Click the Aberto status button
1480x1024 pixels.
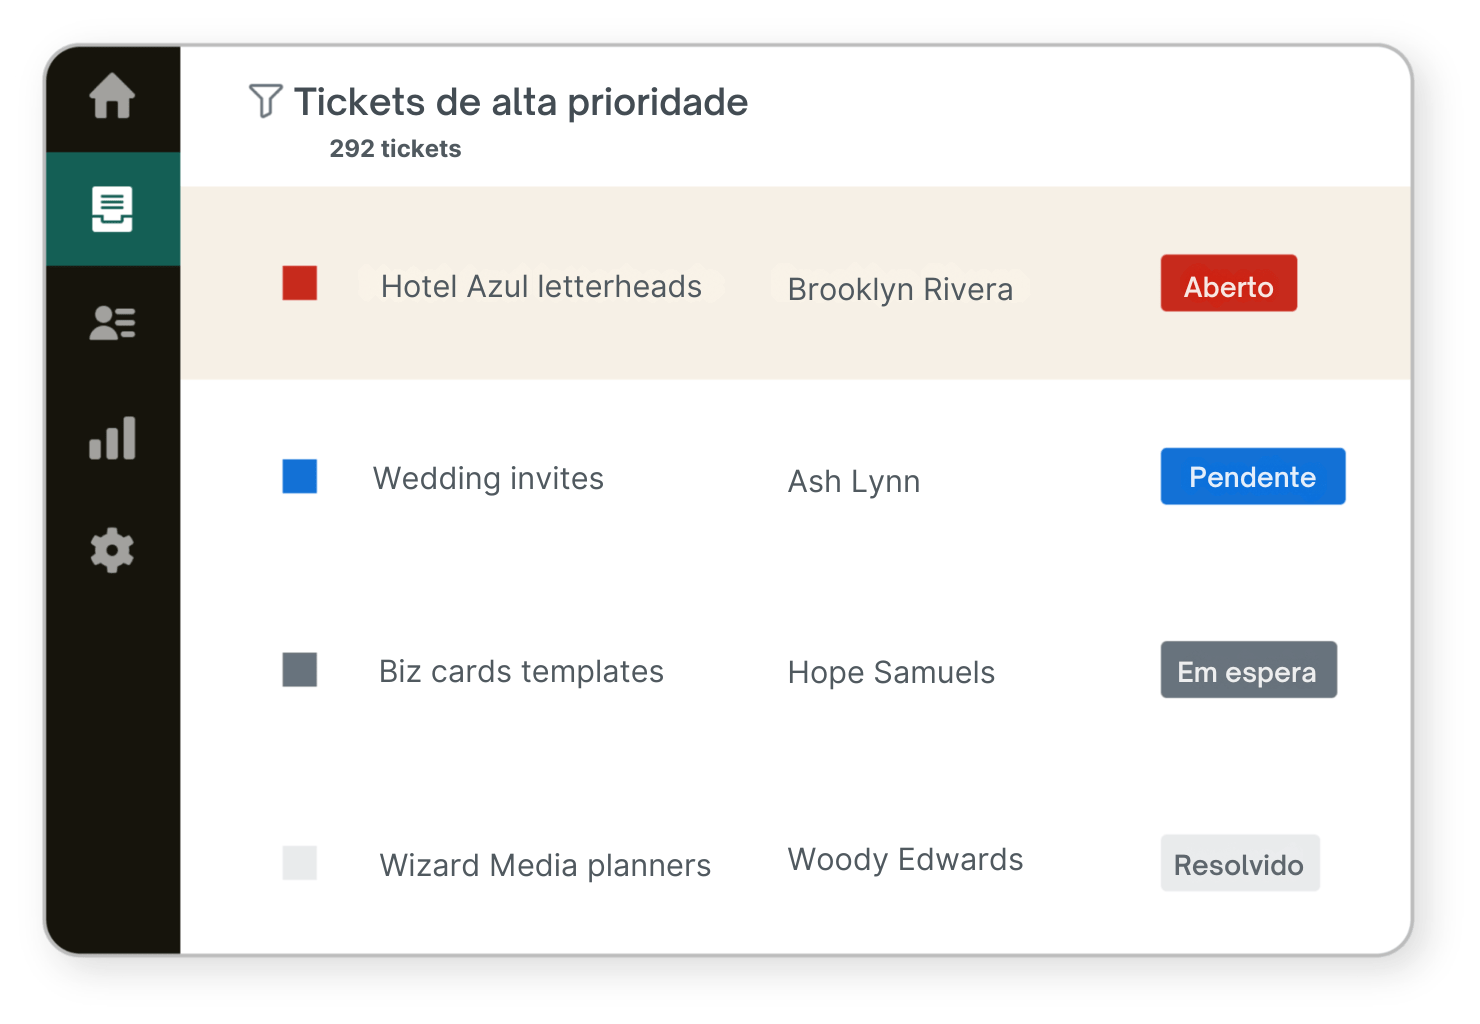pos(1228,283)
